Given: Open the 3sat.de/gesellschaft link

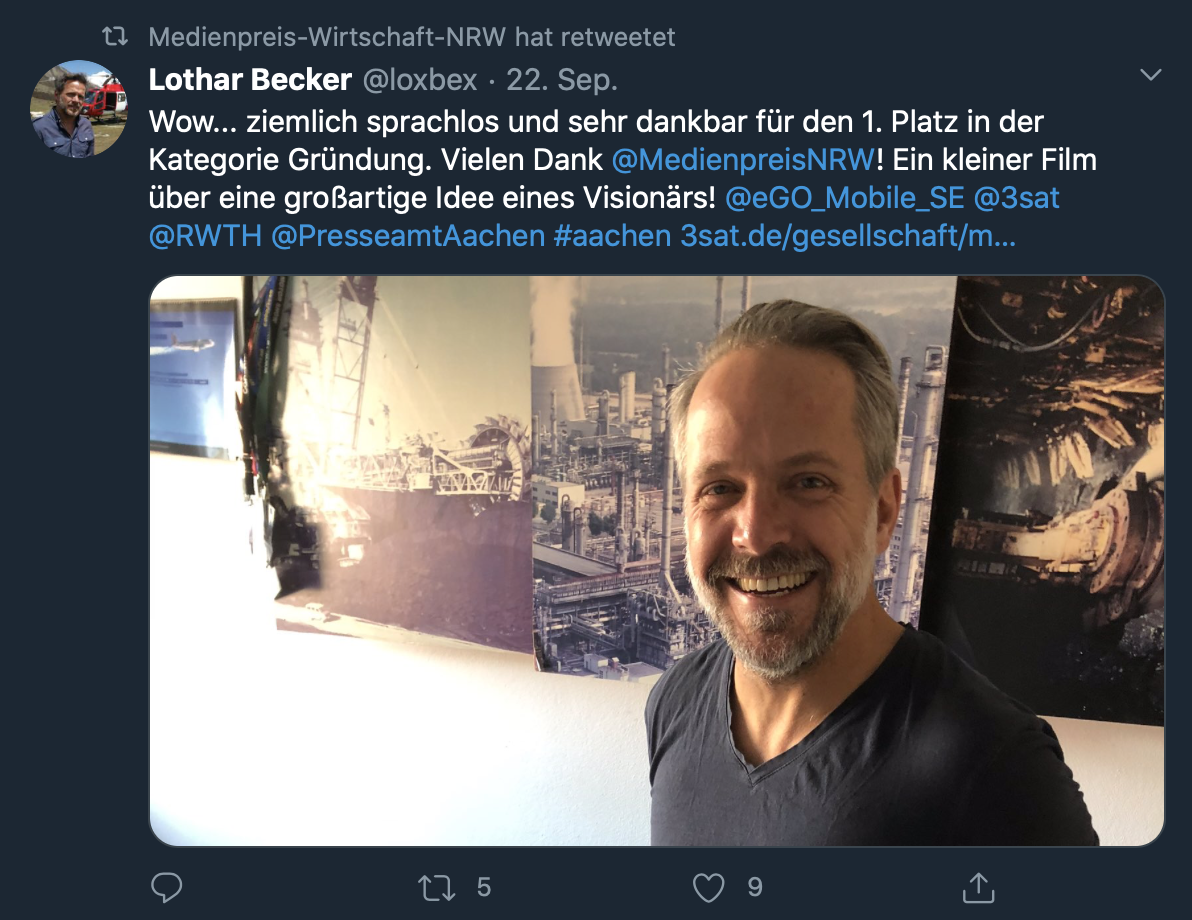Looking at the screenshot, I should click(848, 236).
